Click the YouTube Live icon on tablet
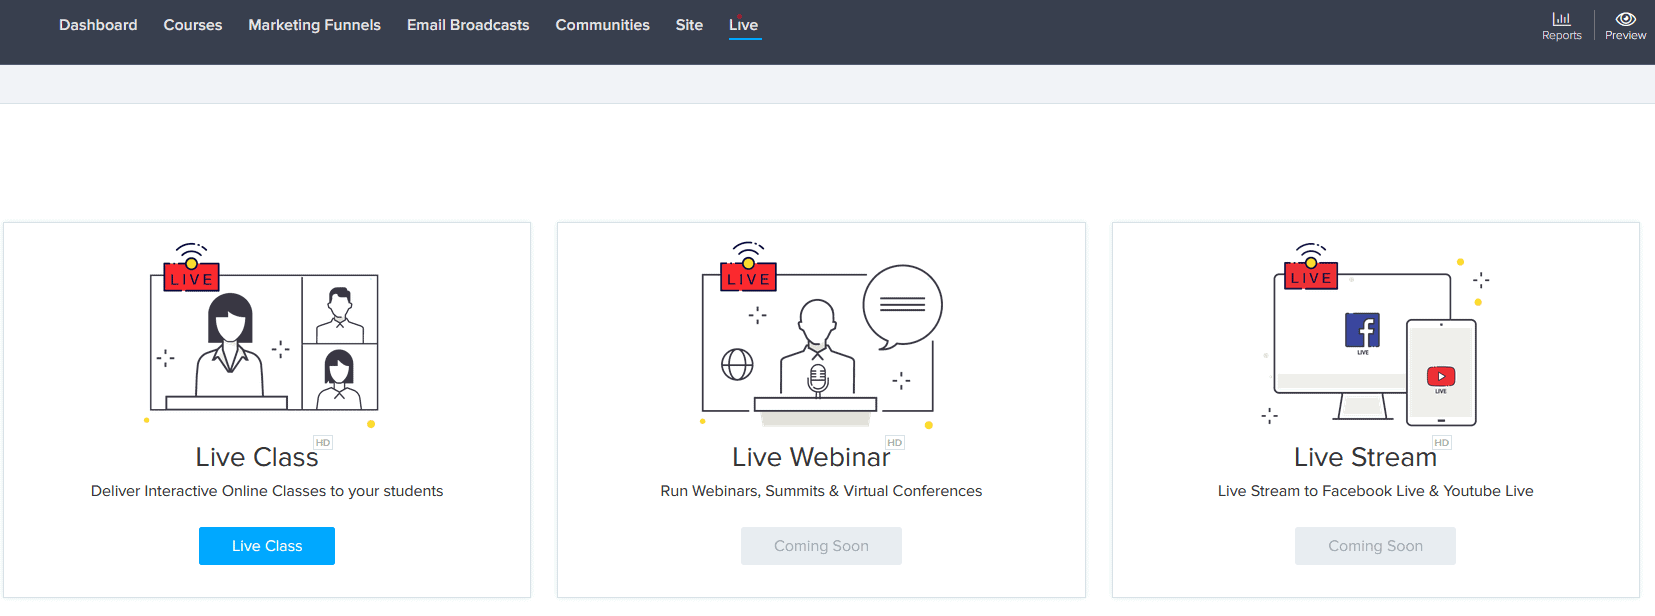 pyautogui.click(x=1440, y=377)
